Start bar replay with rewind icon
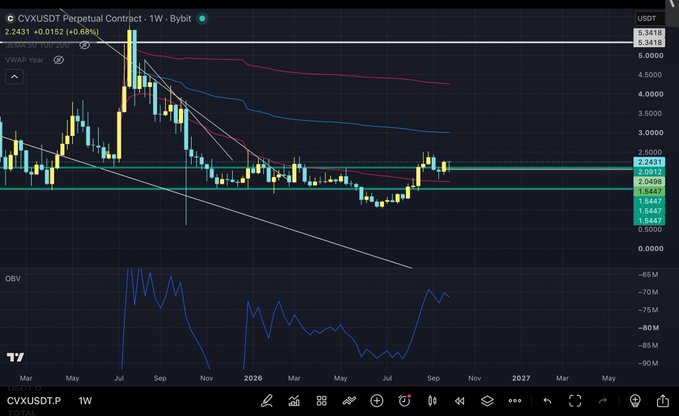Image resolution: width=679 pixels, height=416 pixels. [459, 401]
